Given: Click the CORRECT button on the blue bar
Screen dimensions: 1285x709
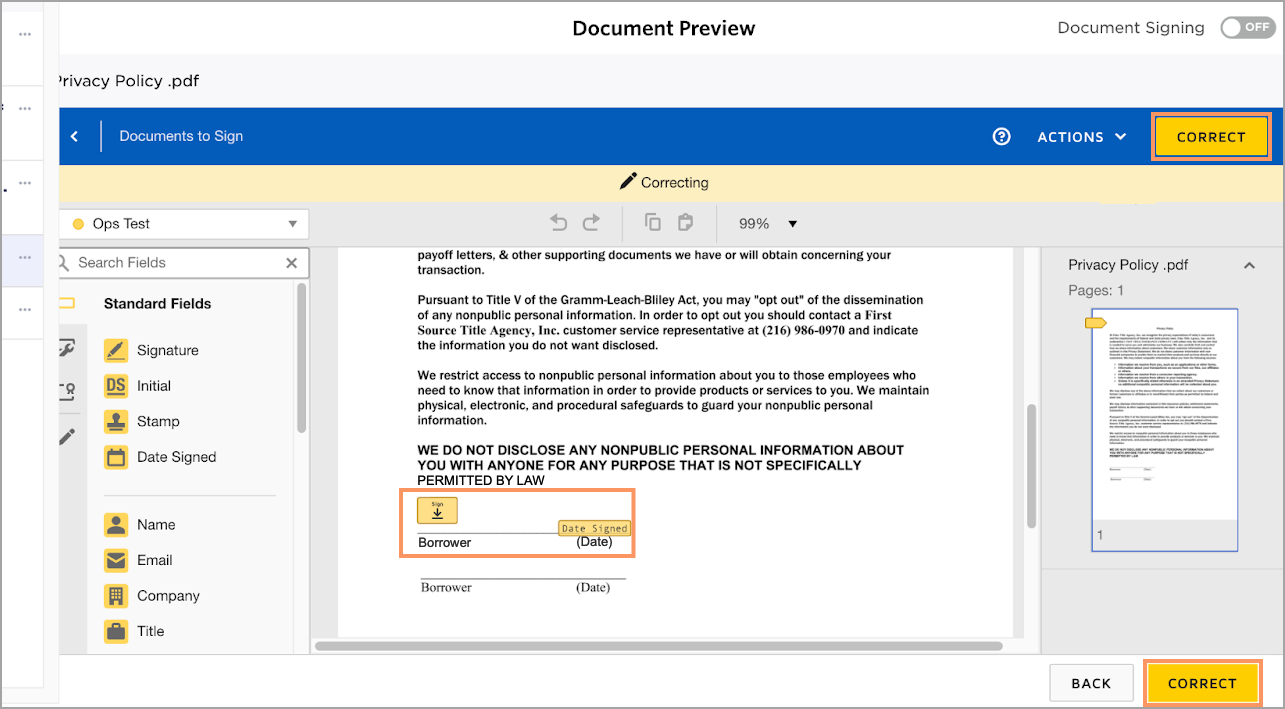Looking at the screenshot, I should 1211,136.
